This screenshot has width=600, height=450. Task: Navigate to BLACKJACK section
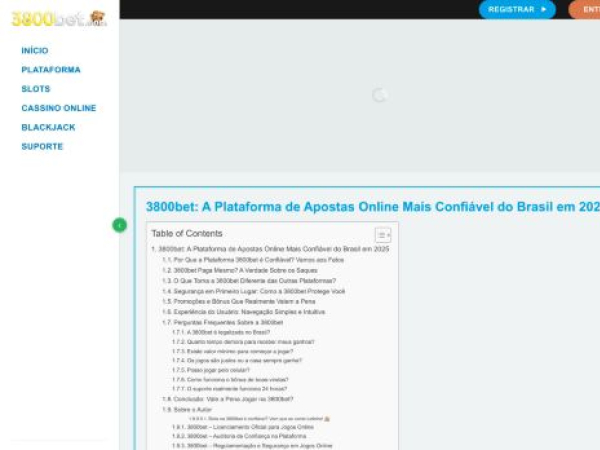48,127
